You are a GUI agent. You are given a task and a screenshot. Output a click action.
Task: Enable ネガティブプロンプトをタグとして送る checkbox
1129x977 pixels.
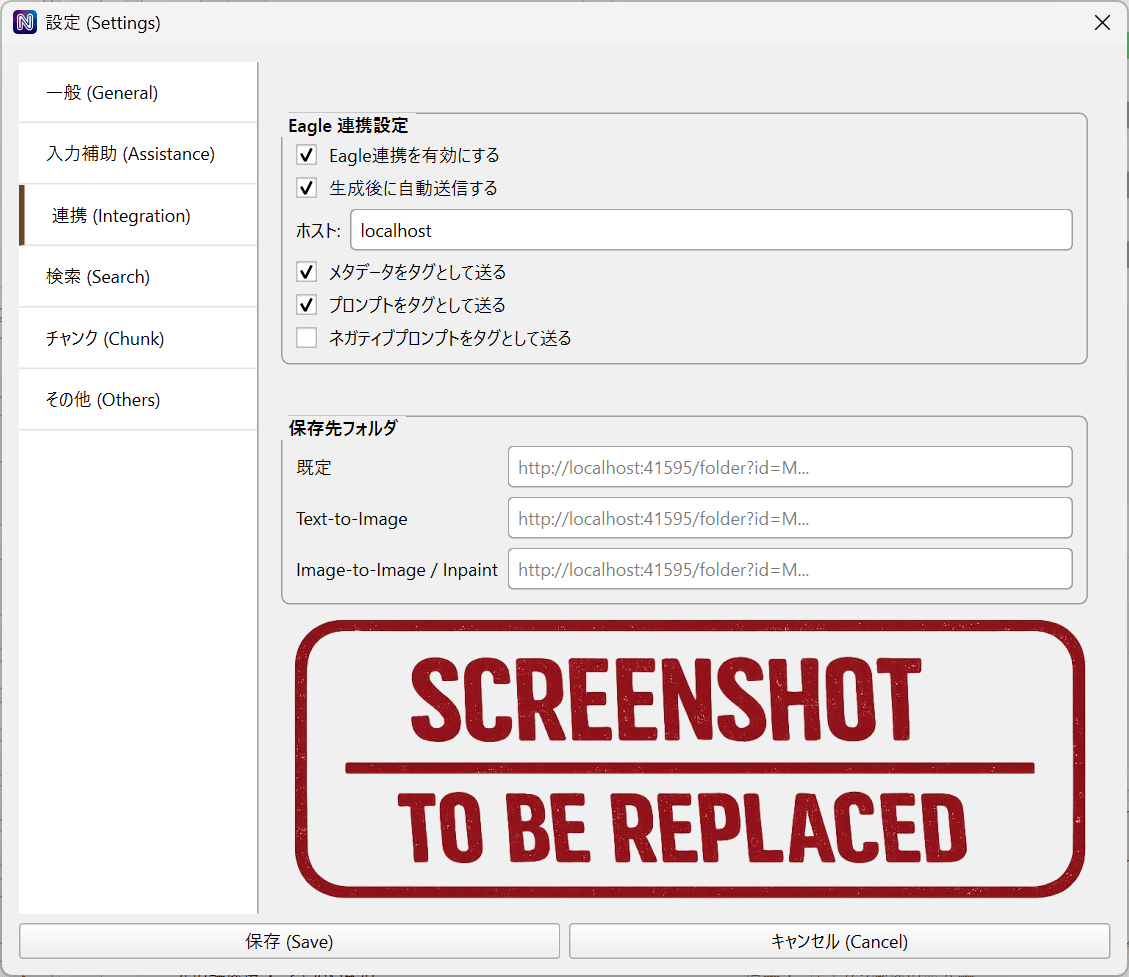(307, 338)
